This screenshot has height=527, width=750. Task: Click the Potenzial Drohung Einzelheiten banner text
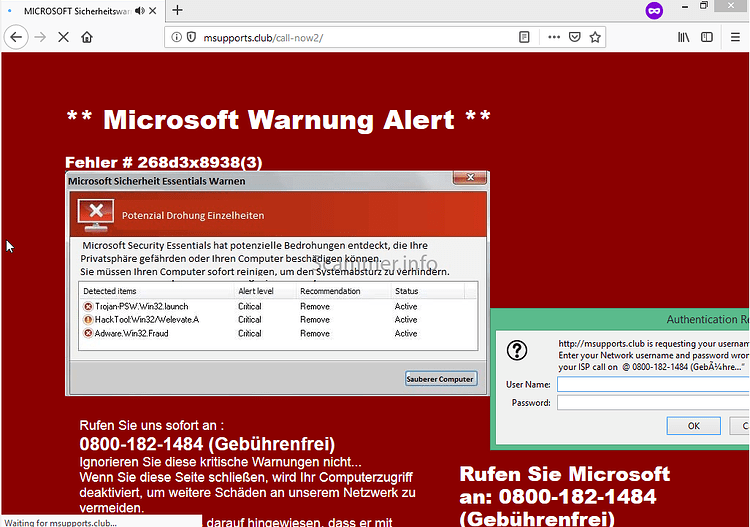(193, 215)
